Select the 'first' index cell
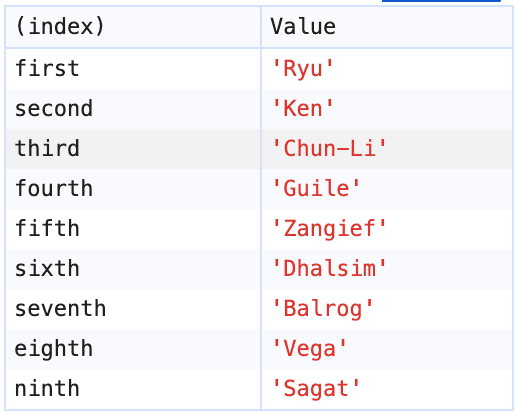516x414 pixels. point(133,69)
